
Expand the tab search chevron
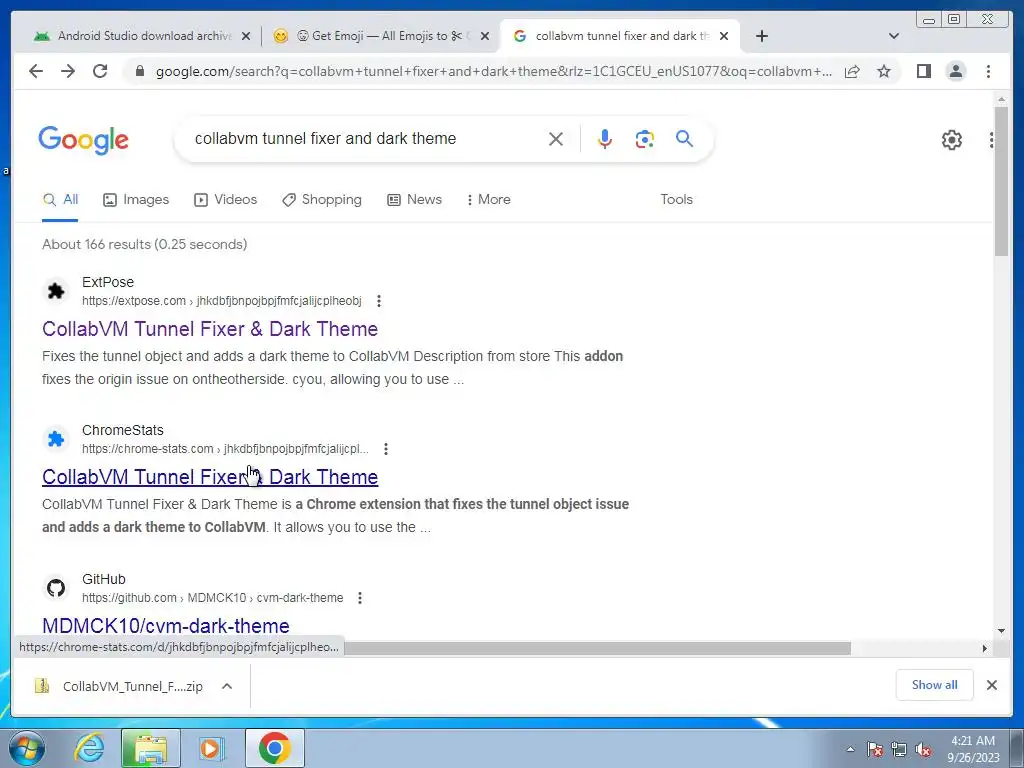pyautogui.click(x=894, y=36)
